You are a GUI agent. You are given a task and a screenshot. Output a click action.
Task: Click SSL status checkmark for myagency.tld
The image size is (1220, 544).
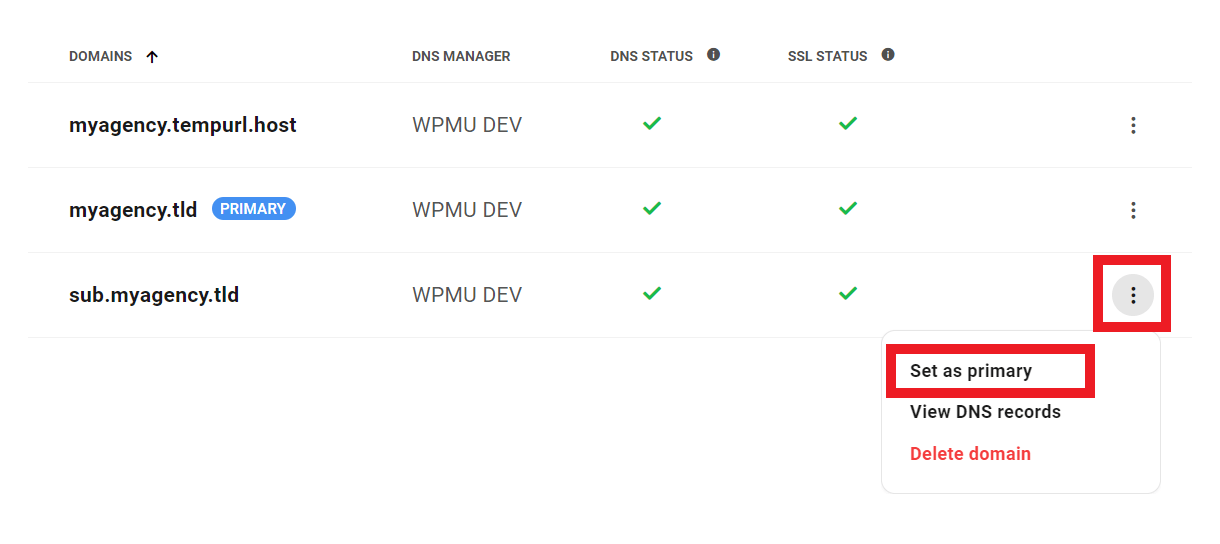848,209
